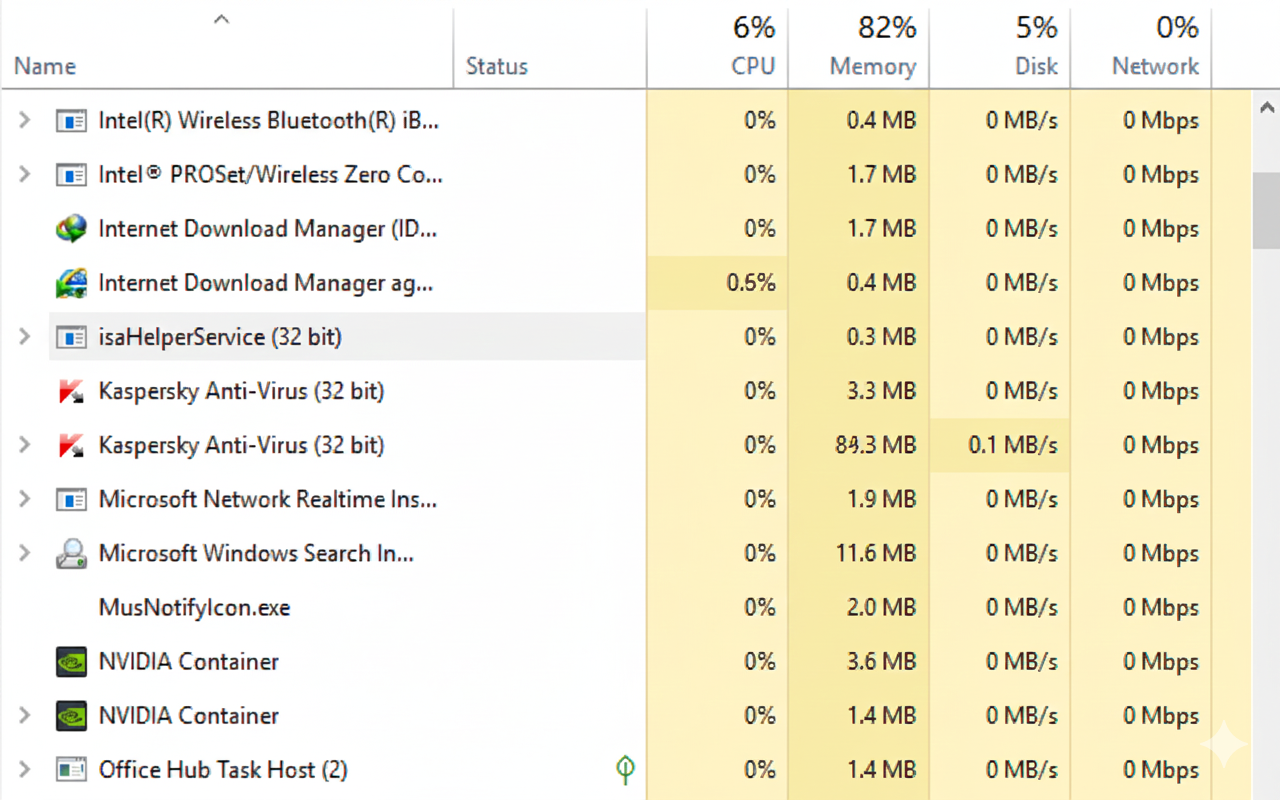Sort by the Memory column header

(x=872, y=66)
